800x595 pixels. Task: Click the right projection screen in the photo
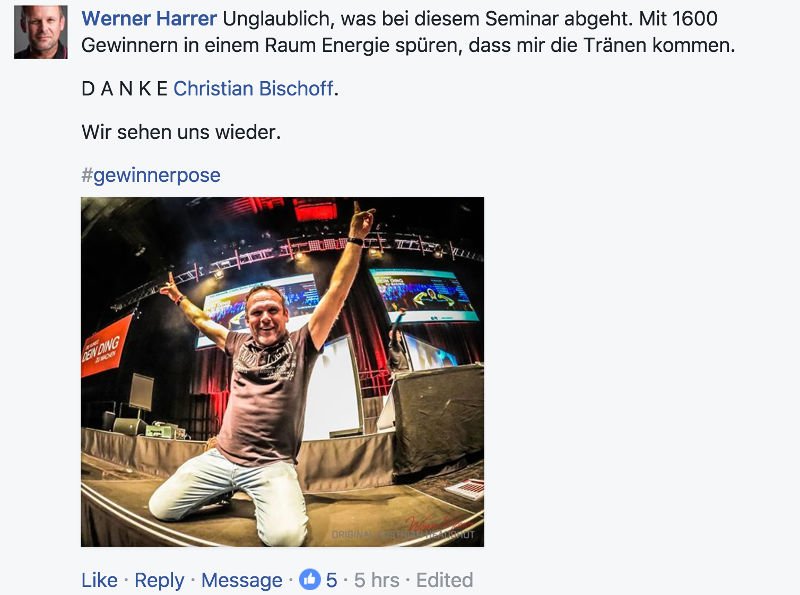424,295
